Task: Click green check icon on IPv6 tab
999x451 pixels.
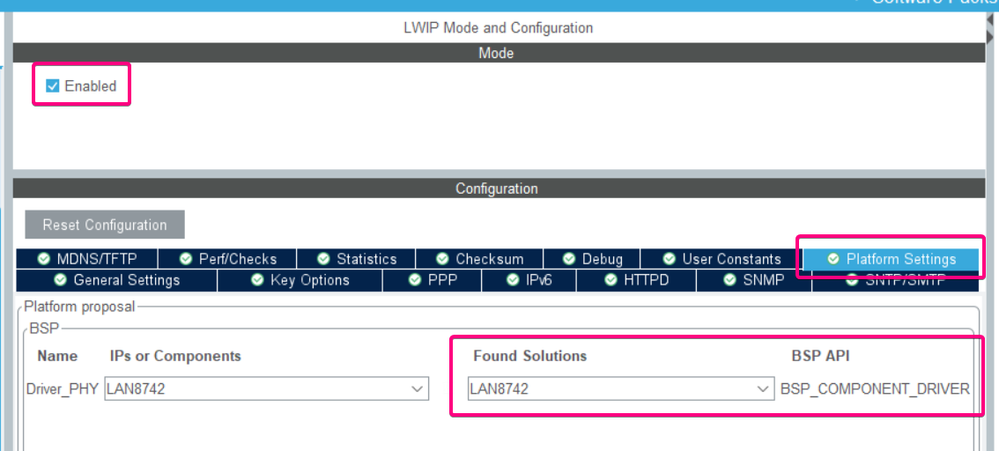Action: tap(513, 280)
